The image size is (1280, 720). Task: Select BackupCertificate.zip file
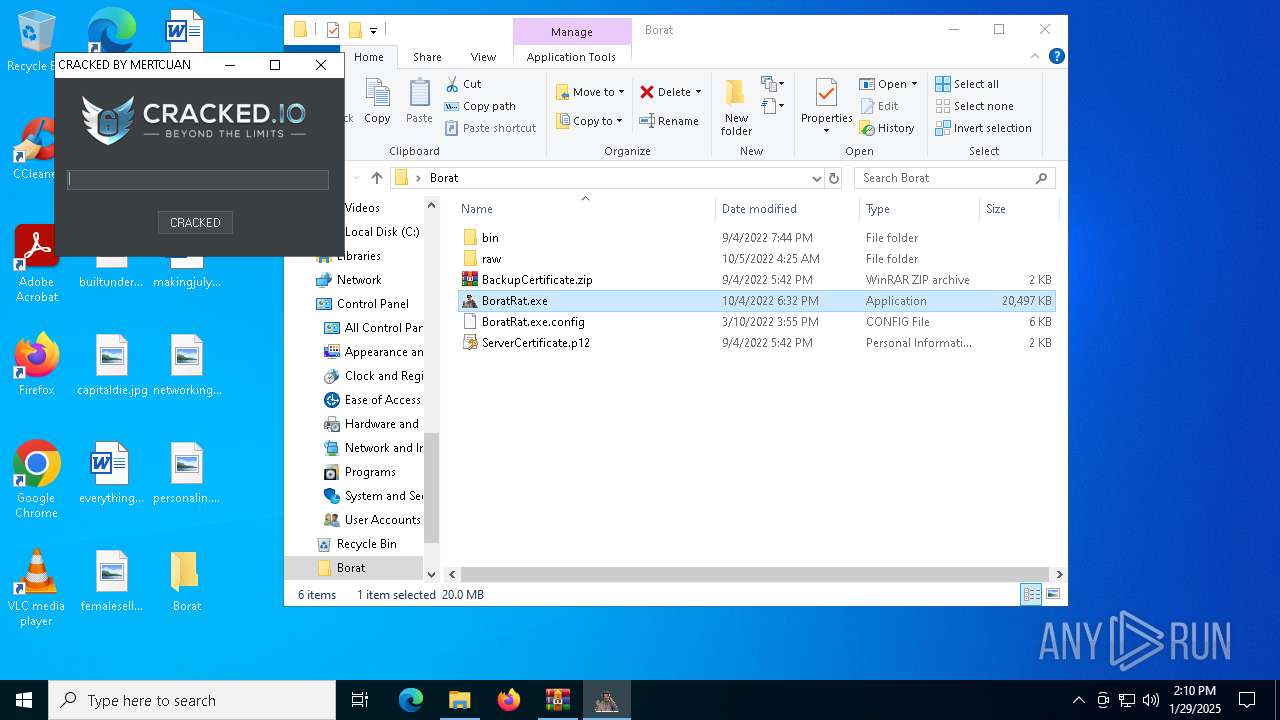coord(757,280)
